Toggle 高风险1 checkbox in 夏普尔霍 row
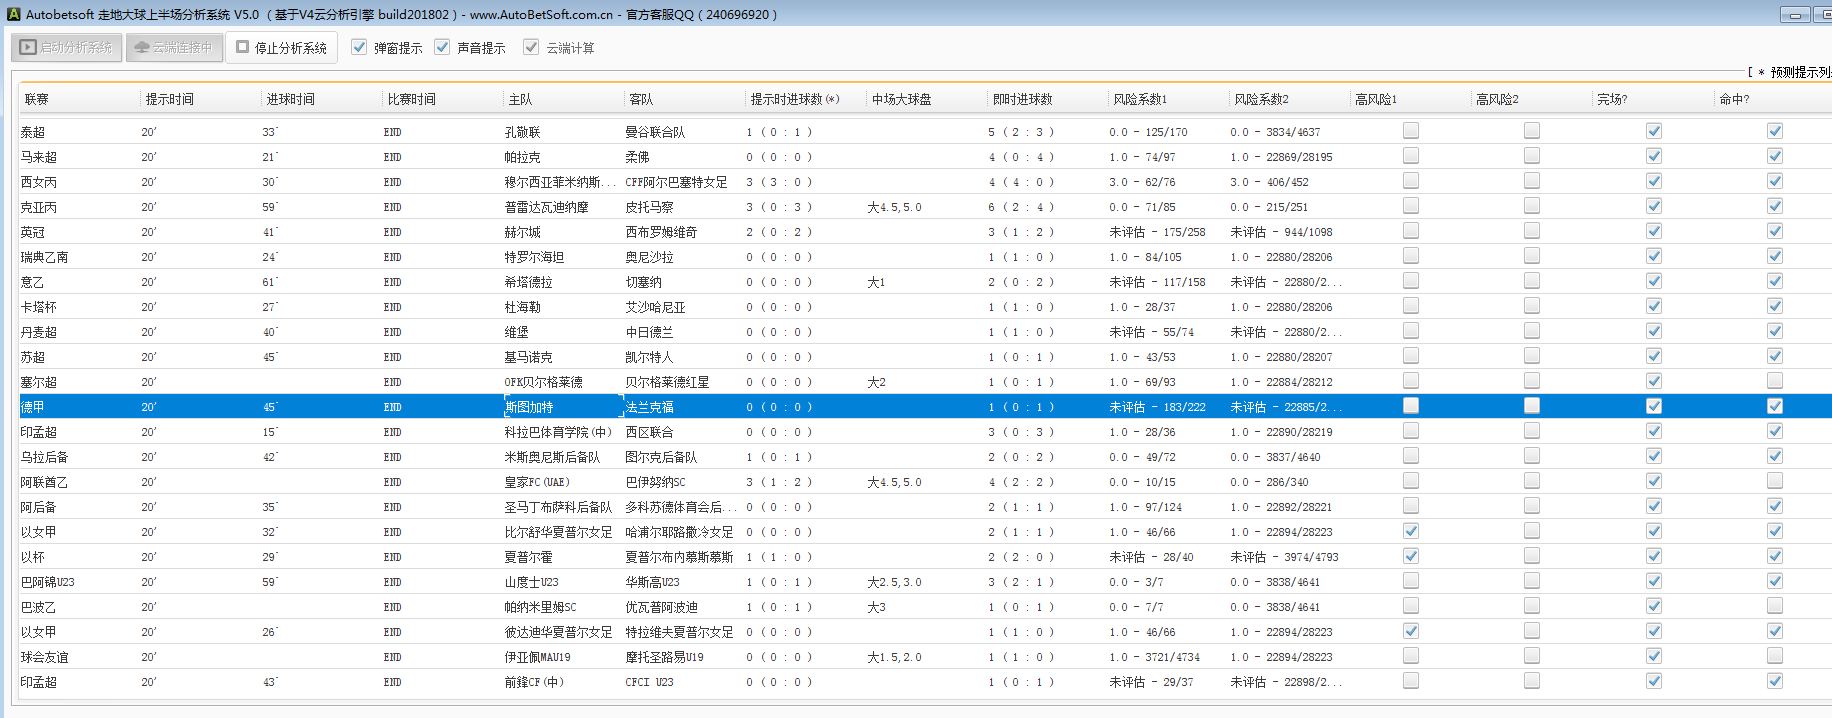Image resolution: width=1832 pixels, height=718 pixels. click(x=1410, y=556)
